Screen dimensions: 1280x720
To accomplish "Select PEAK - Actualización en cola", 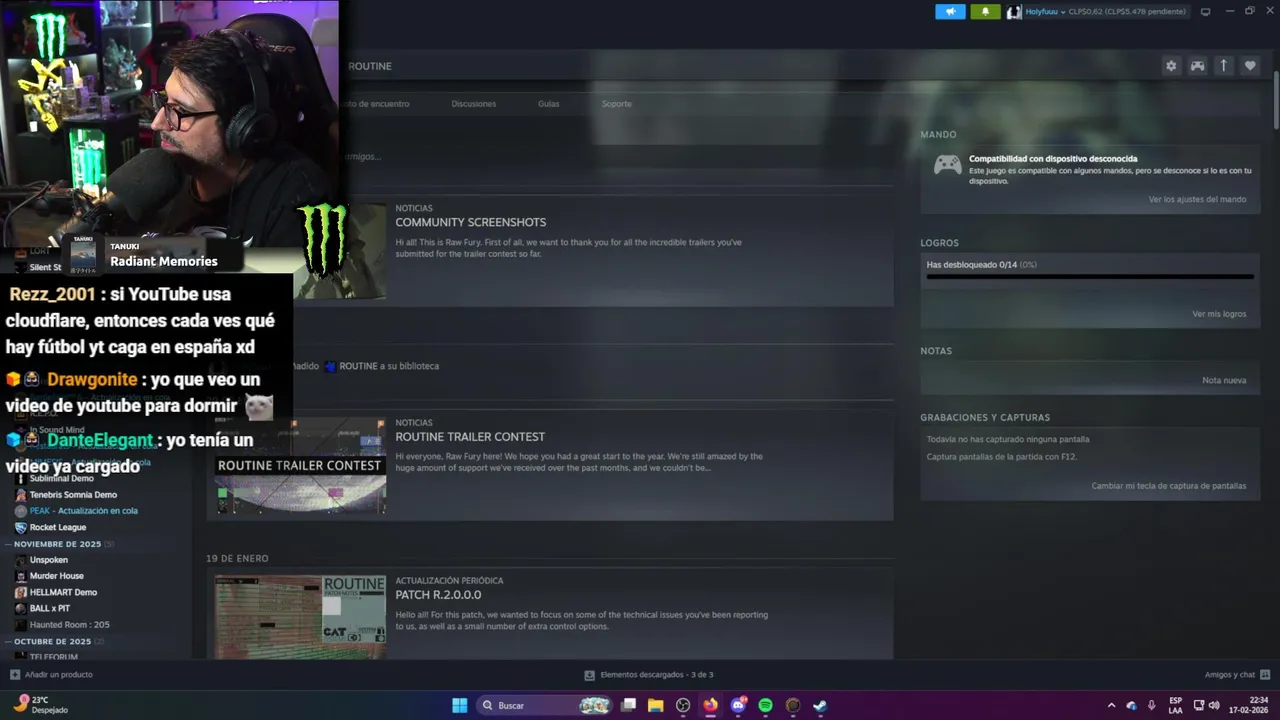I will coord(84,511).
